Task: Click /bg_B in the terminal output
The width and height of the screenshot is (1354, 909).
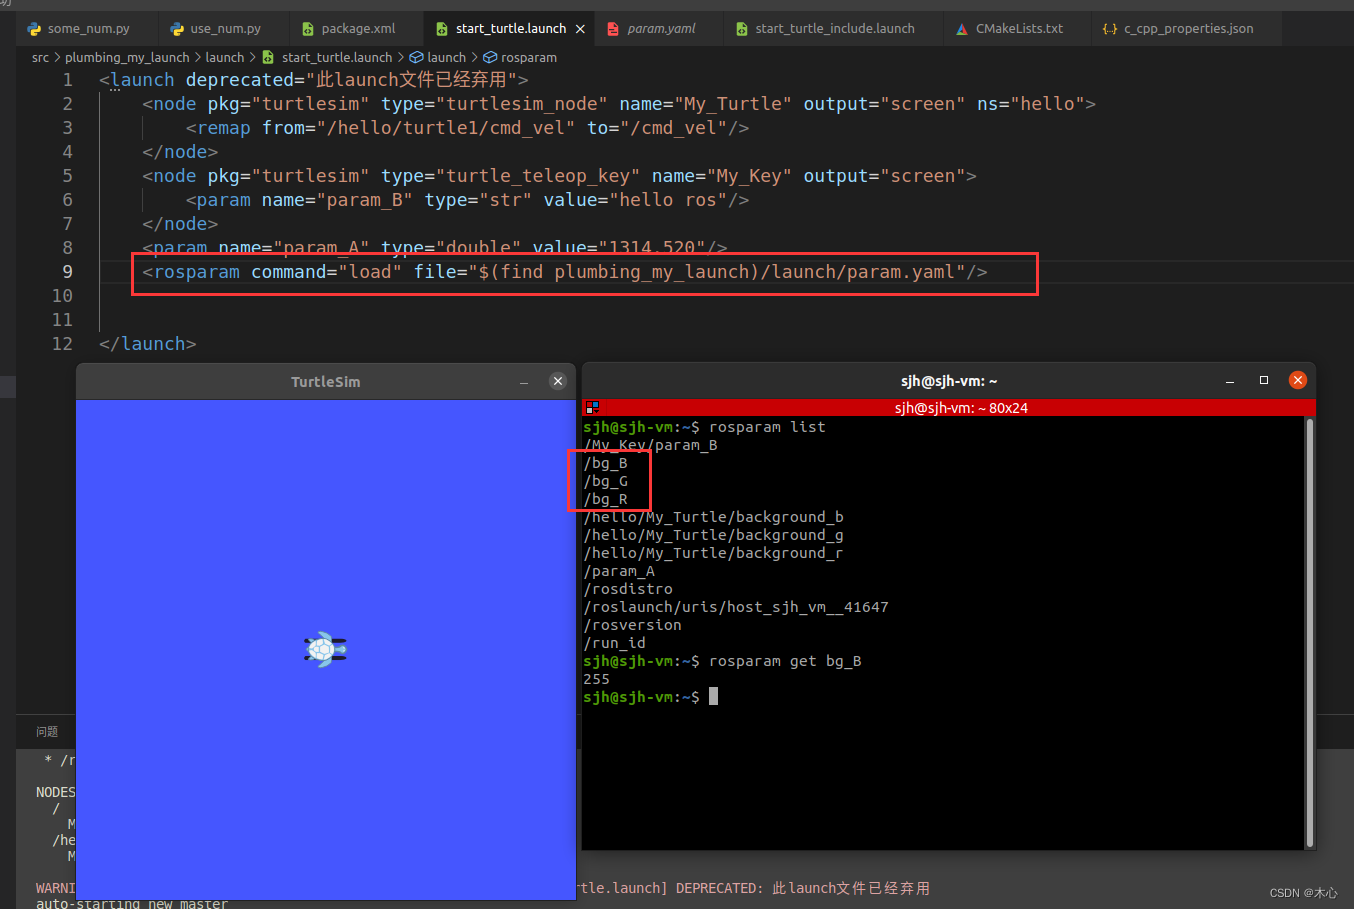Action: 605,463
